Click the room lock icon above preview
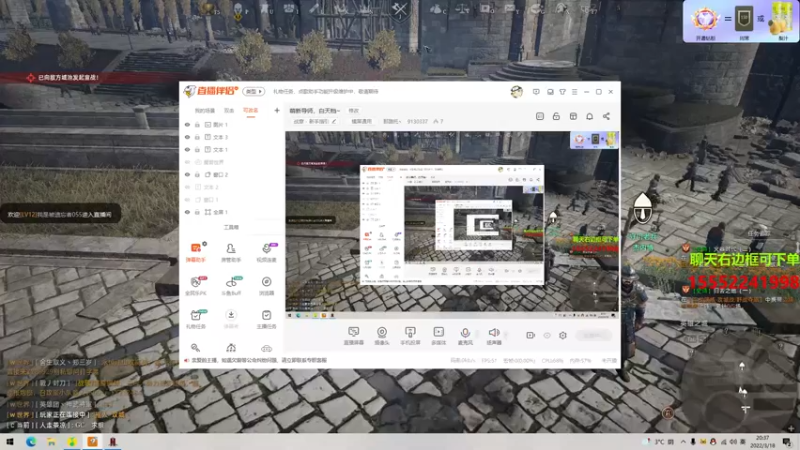This screenshot has width=800, height=450. pyautogui.click(x=556, y=116)
